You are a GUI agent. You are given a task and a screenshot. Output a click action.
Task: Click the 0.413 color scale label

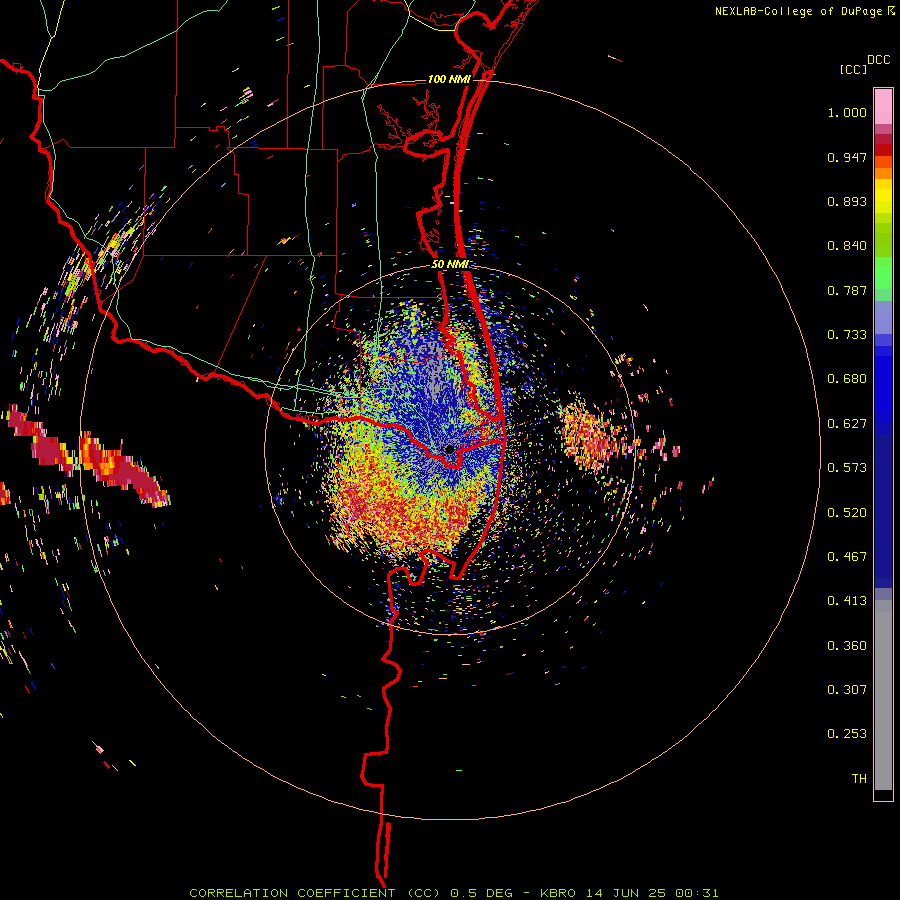point(847,601)
